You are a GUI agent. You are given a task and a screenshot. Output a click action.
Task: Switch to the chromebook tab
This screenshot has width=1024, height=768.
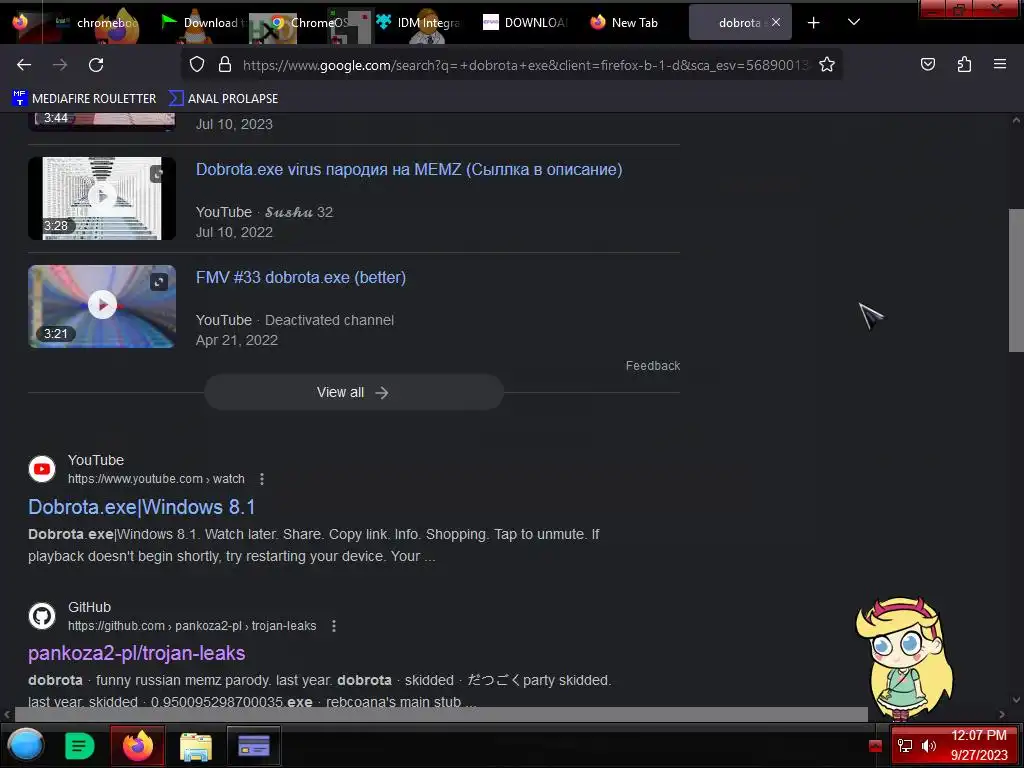tap(95, 23)
